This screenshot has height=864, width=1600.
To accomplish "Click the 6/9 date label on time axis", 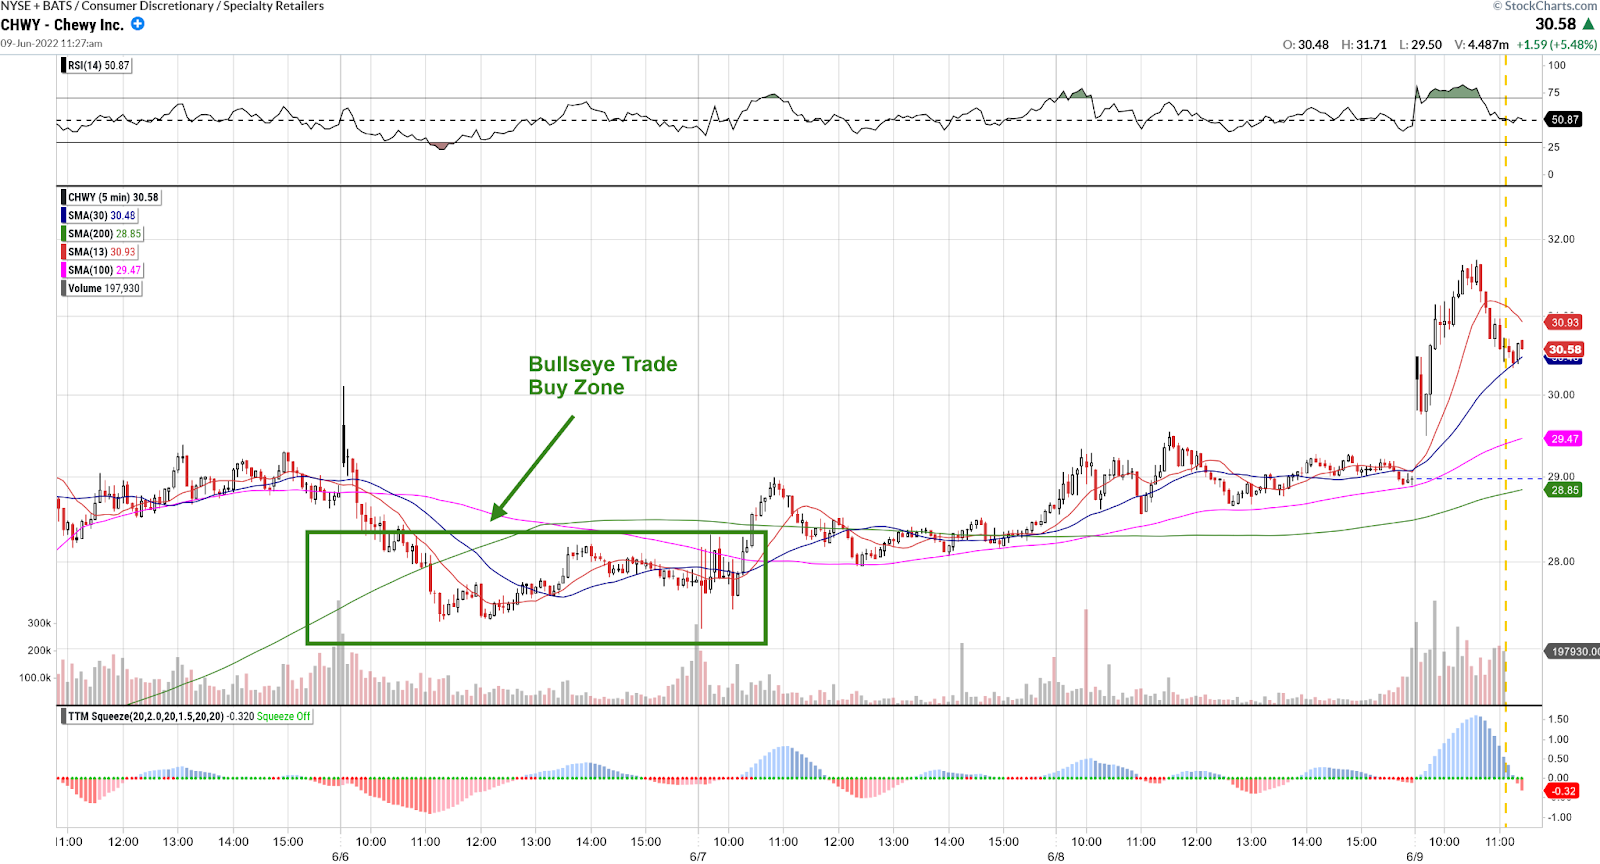I will 1414,856.
